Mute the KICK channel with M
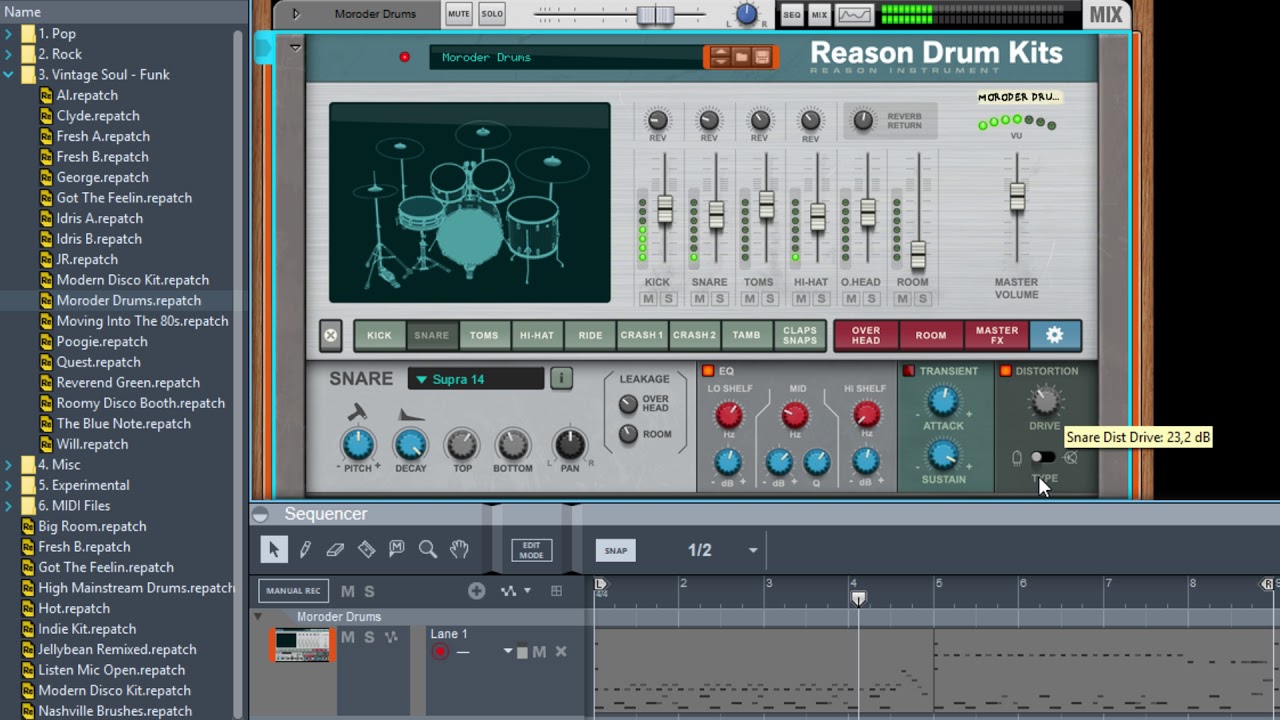This screenshot has height=720, width=1280. 648,299
